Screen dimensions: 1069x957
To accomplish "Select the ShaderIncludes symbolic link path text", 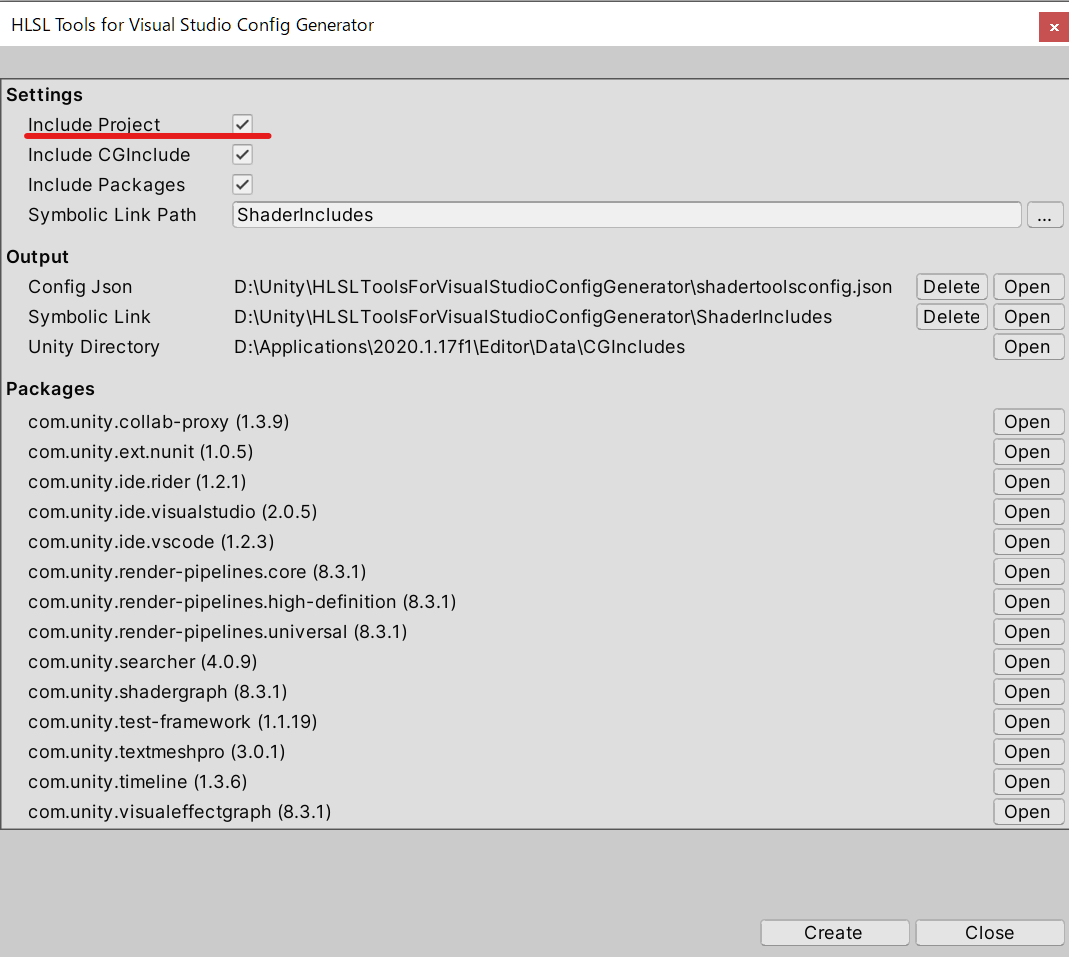I will point(532,317).
